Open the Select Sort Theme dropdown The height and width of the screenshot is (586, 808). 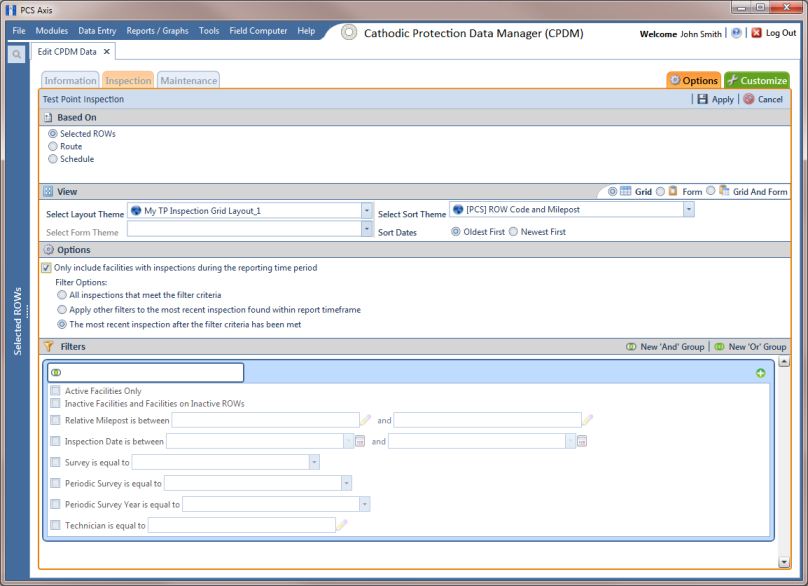(688, 209)
